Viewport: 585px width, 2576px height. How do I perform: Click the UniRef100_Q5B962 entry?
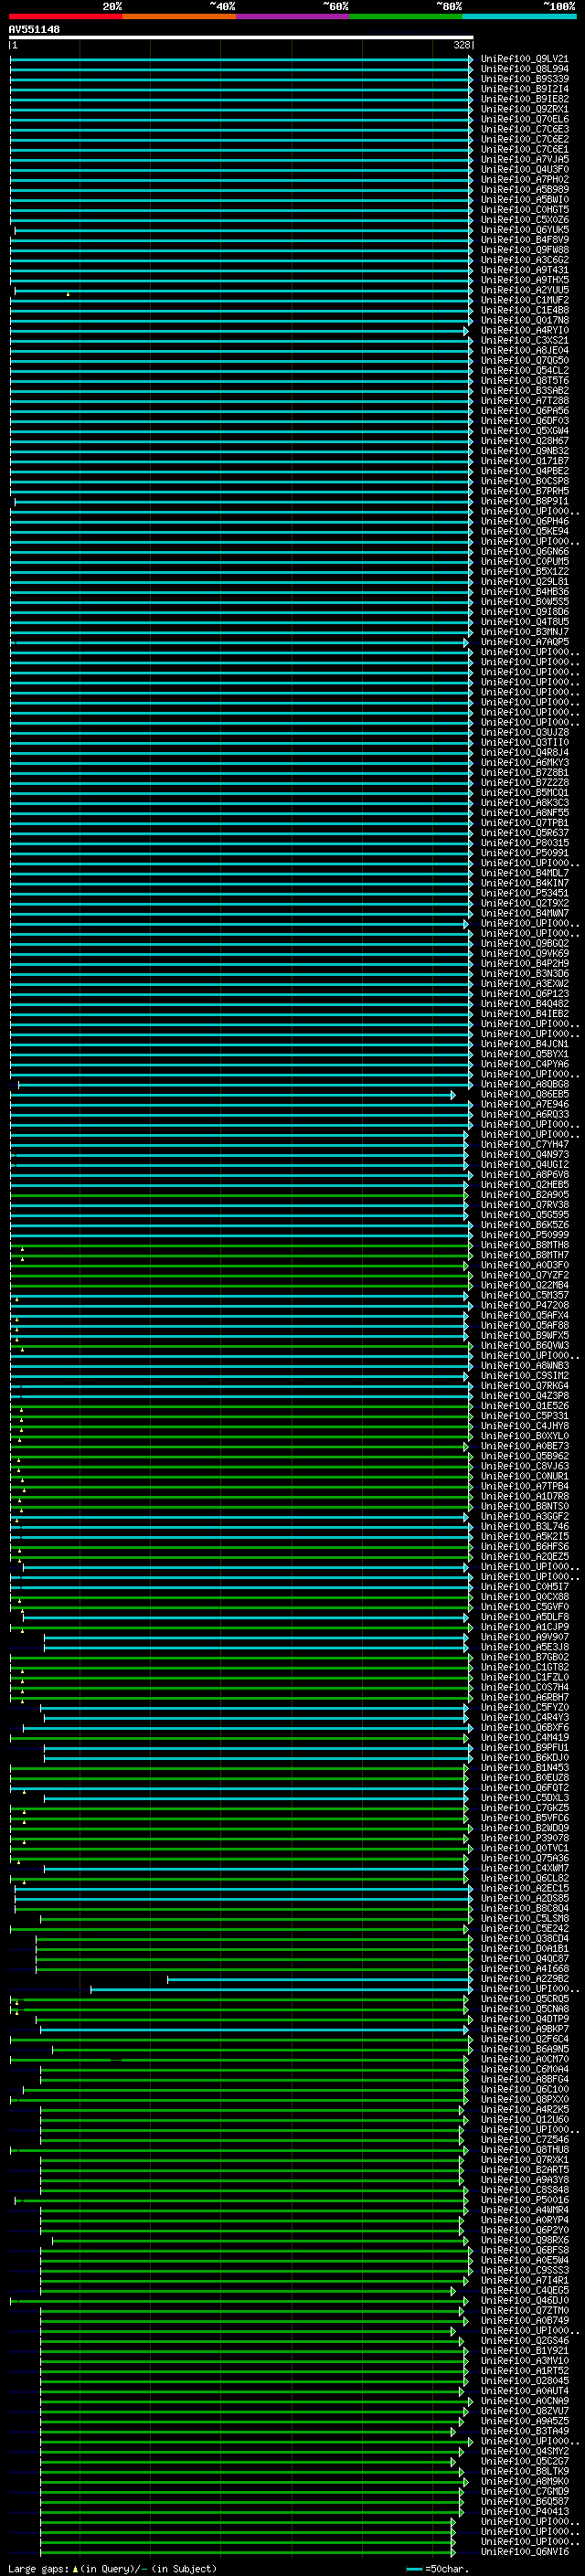525,1457
